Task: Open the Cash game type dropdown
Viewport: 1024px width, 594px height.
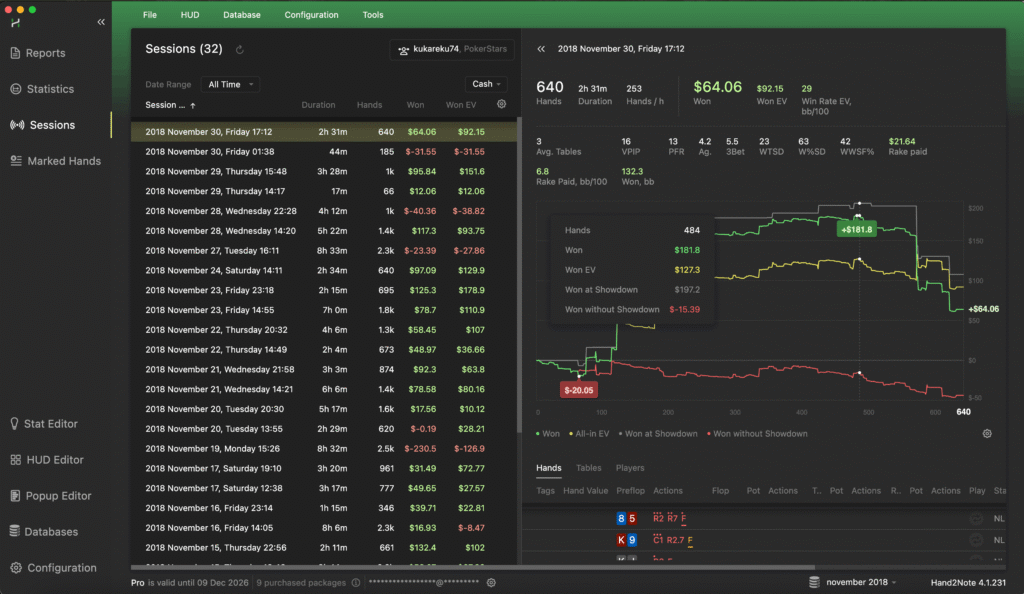Action: click(486, 85)
